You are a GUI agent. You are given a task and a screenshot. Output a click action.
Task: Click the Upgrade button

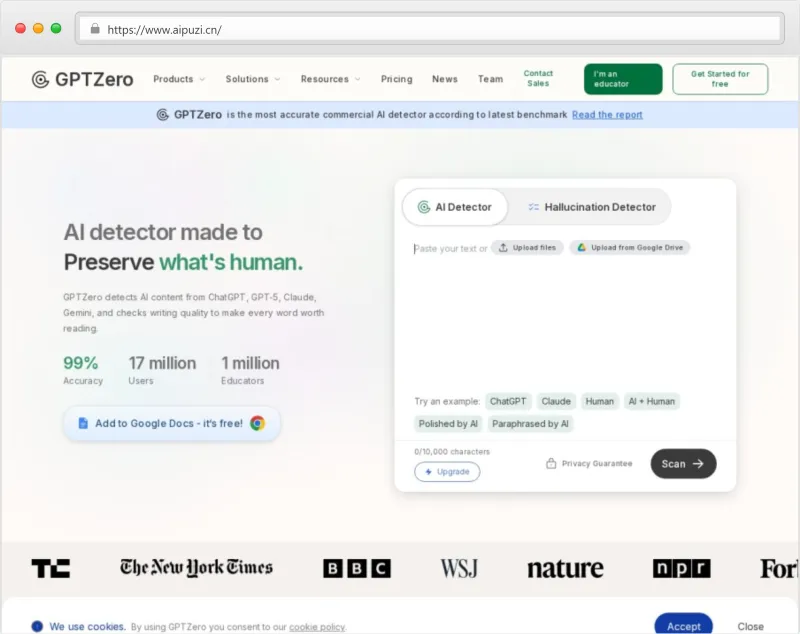(447, 472)
